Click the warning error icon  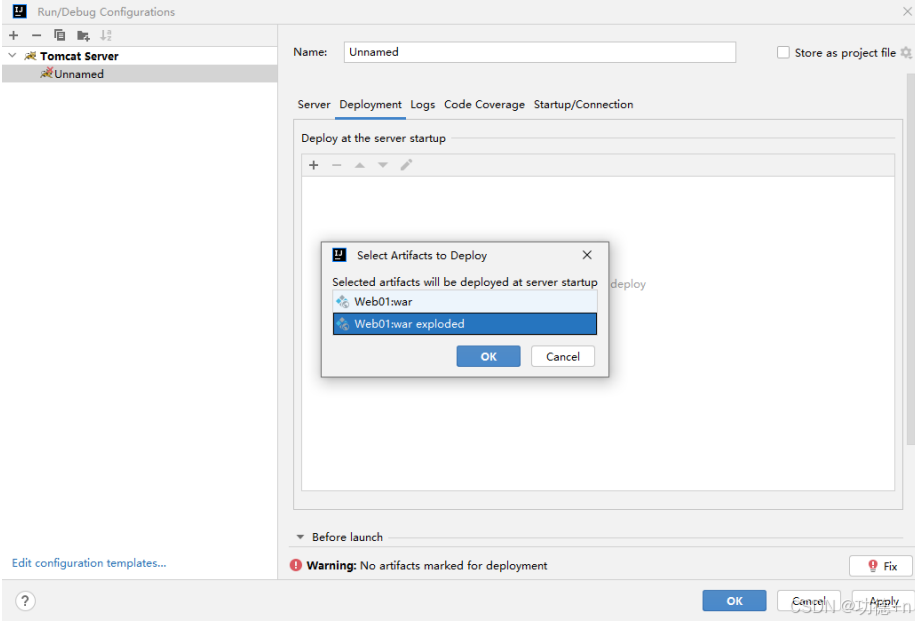296,565
